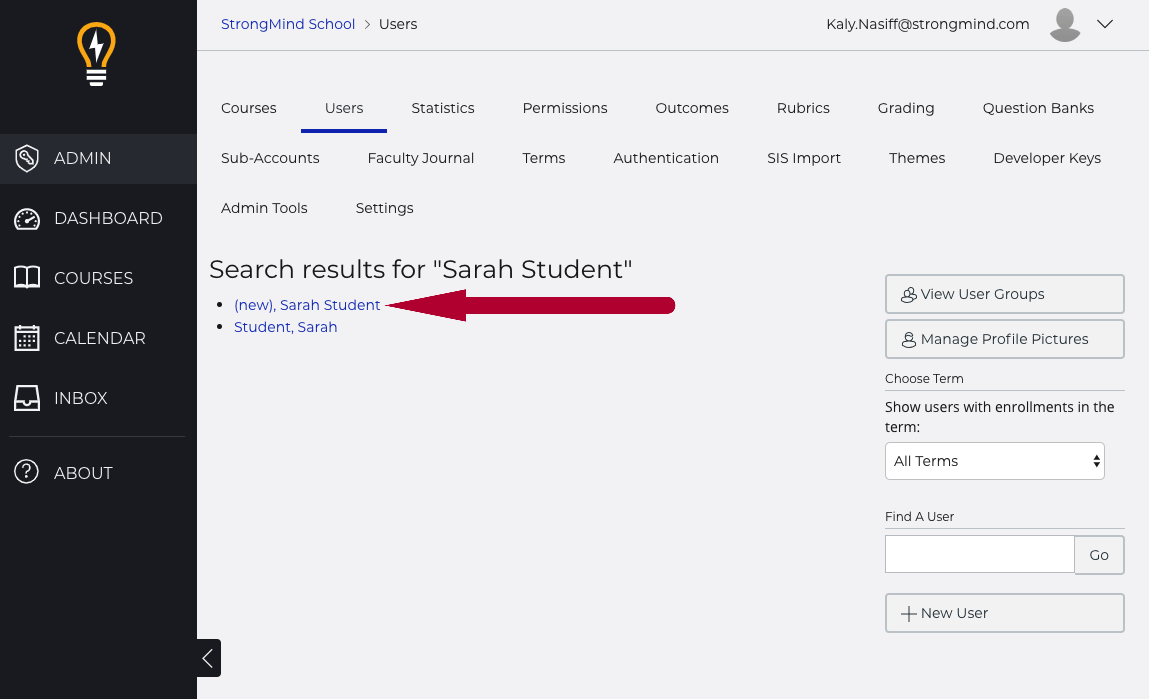Open the SIS Import tab
The image size is (1149, 699).
(x=803, y=158)
